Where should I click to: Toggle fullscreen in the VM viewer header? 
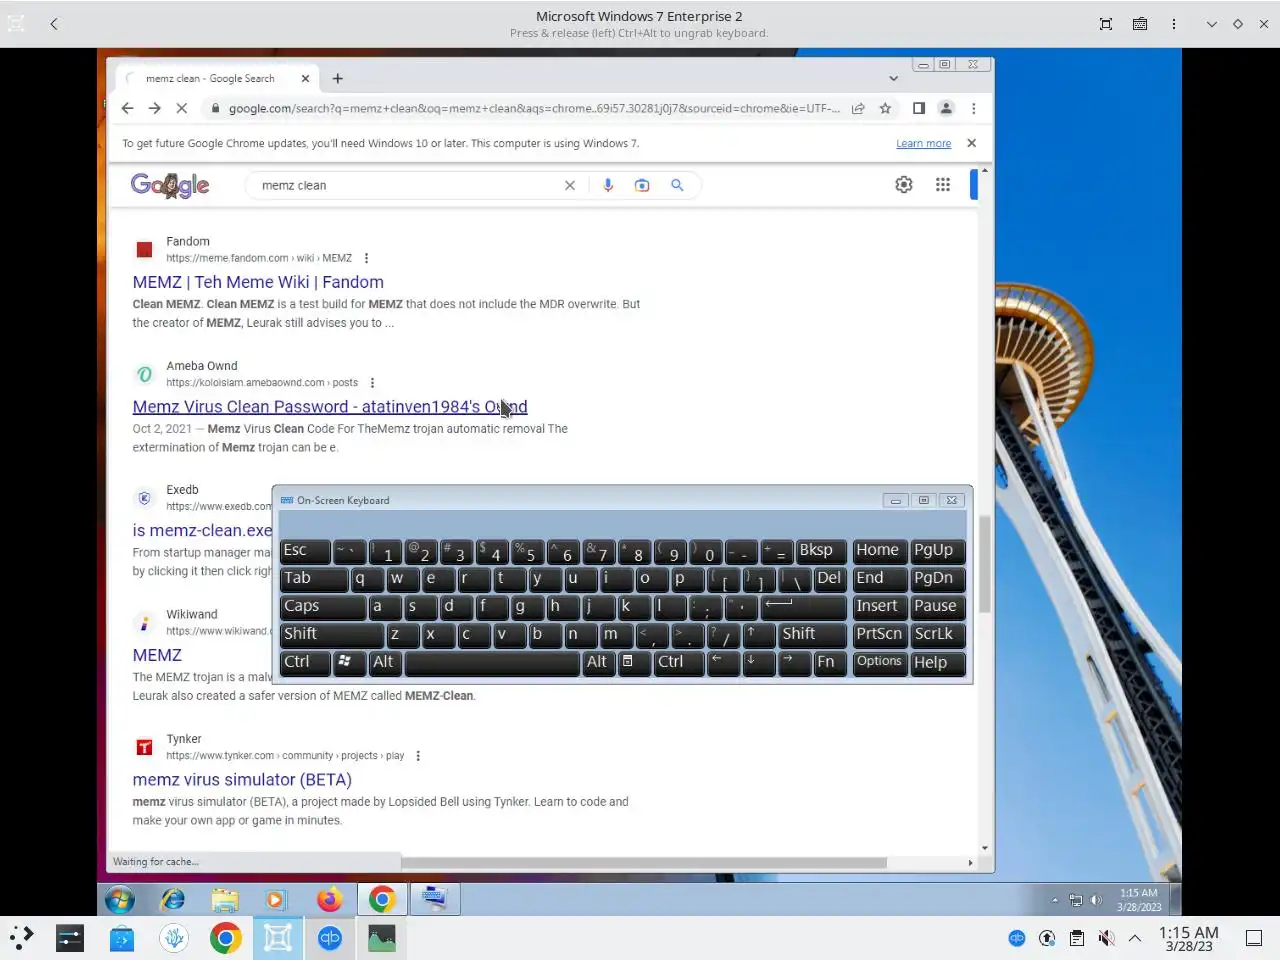coord(1106,24)
